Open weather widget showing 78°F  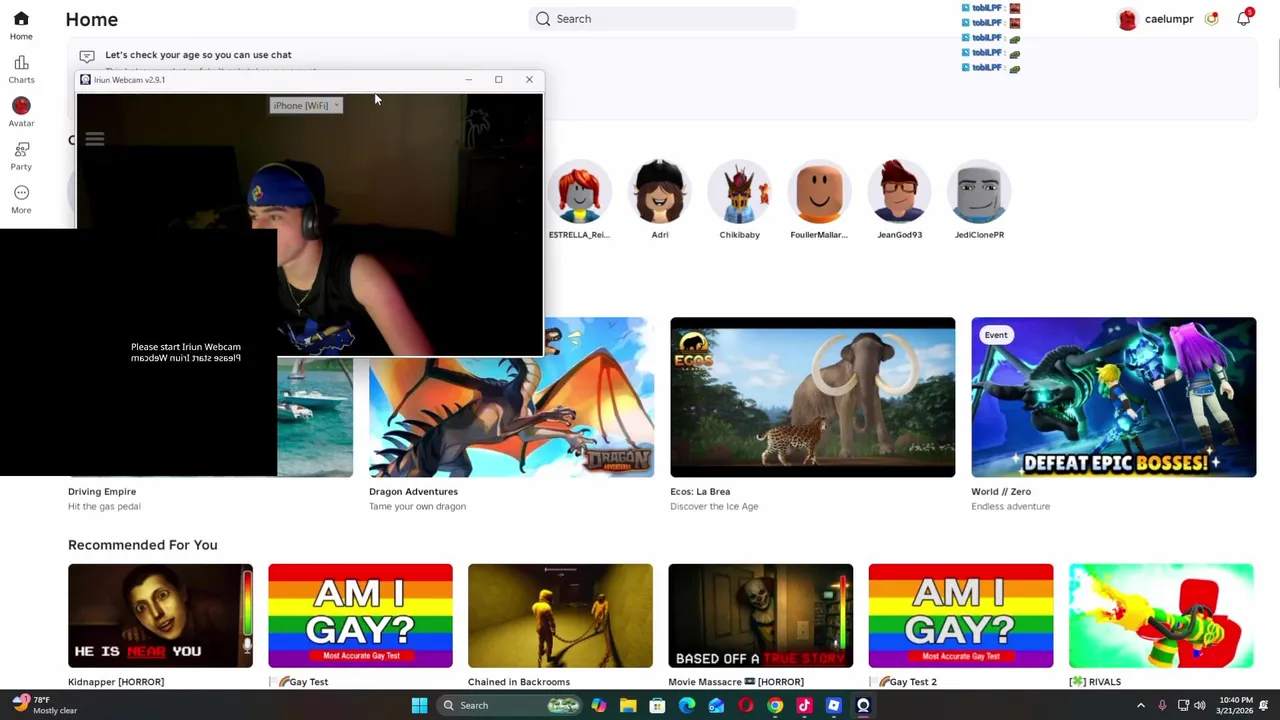coord(45,705)
